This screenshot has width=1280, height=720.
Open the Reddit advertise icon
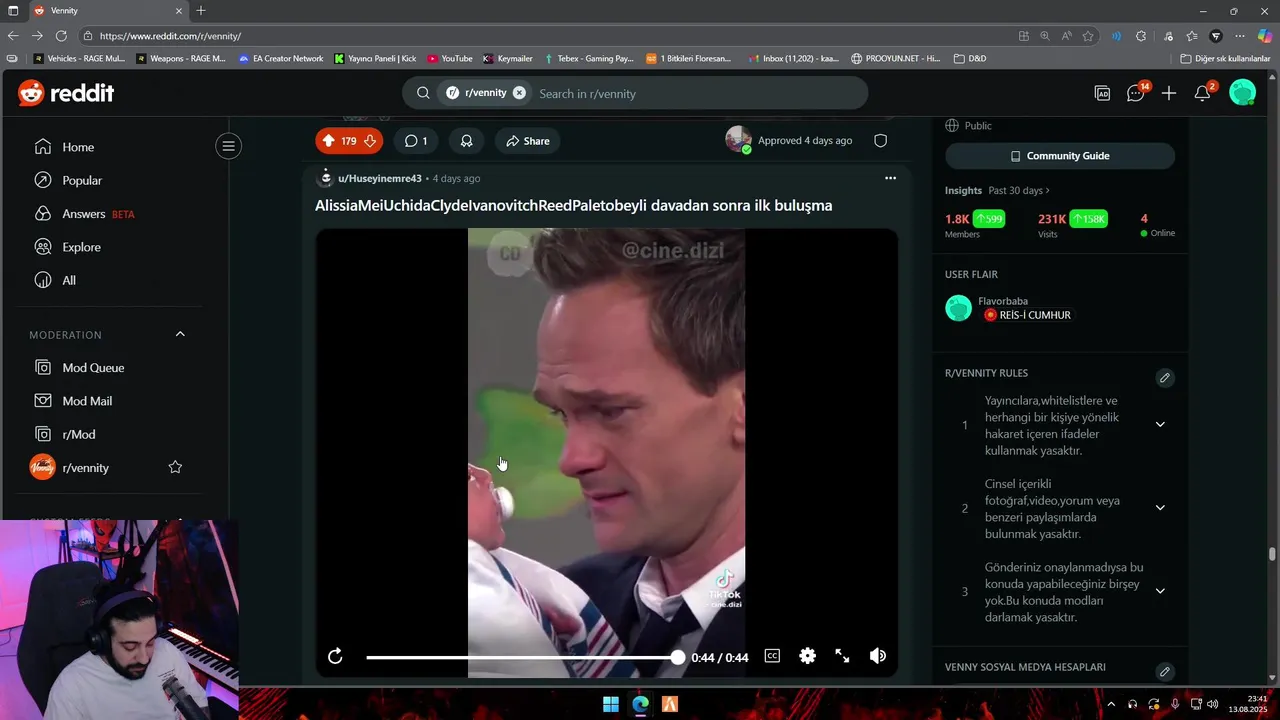point(1102,93)
